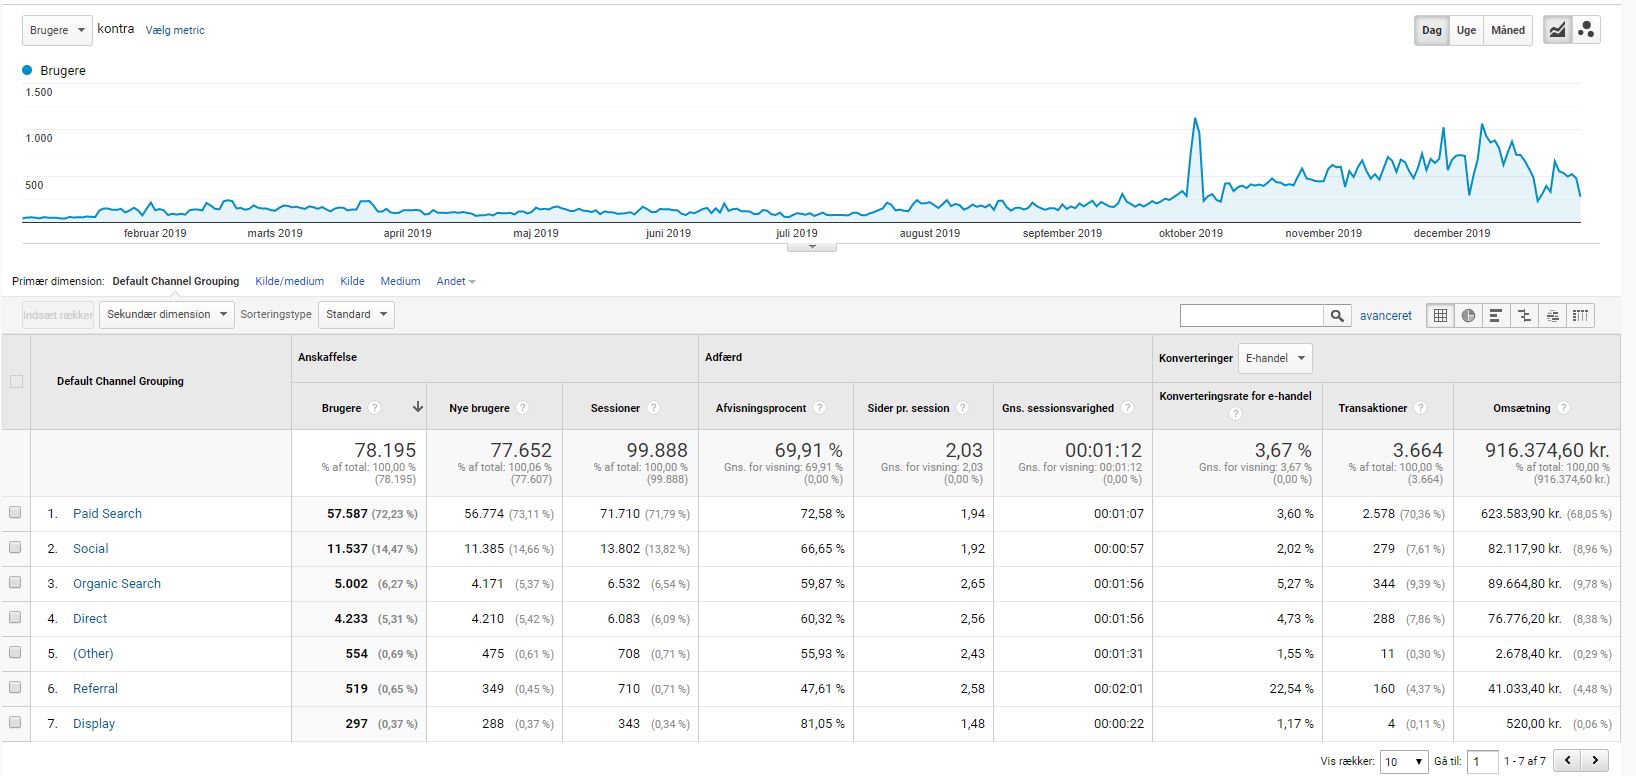Switch to the motion chart view icon
The image size is (1636, 776).
(x=1586, y=30)
